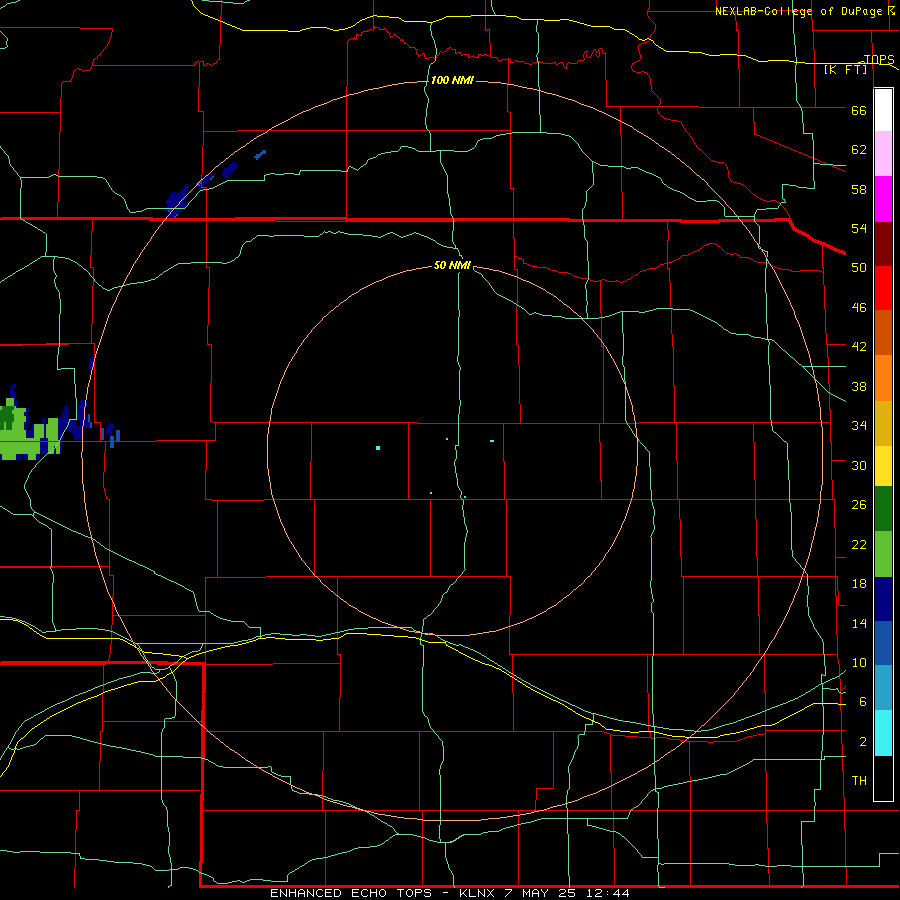Pick the bright orange legend swatch
Viewport: 900px width, 900px height.
point(883,378)
